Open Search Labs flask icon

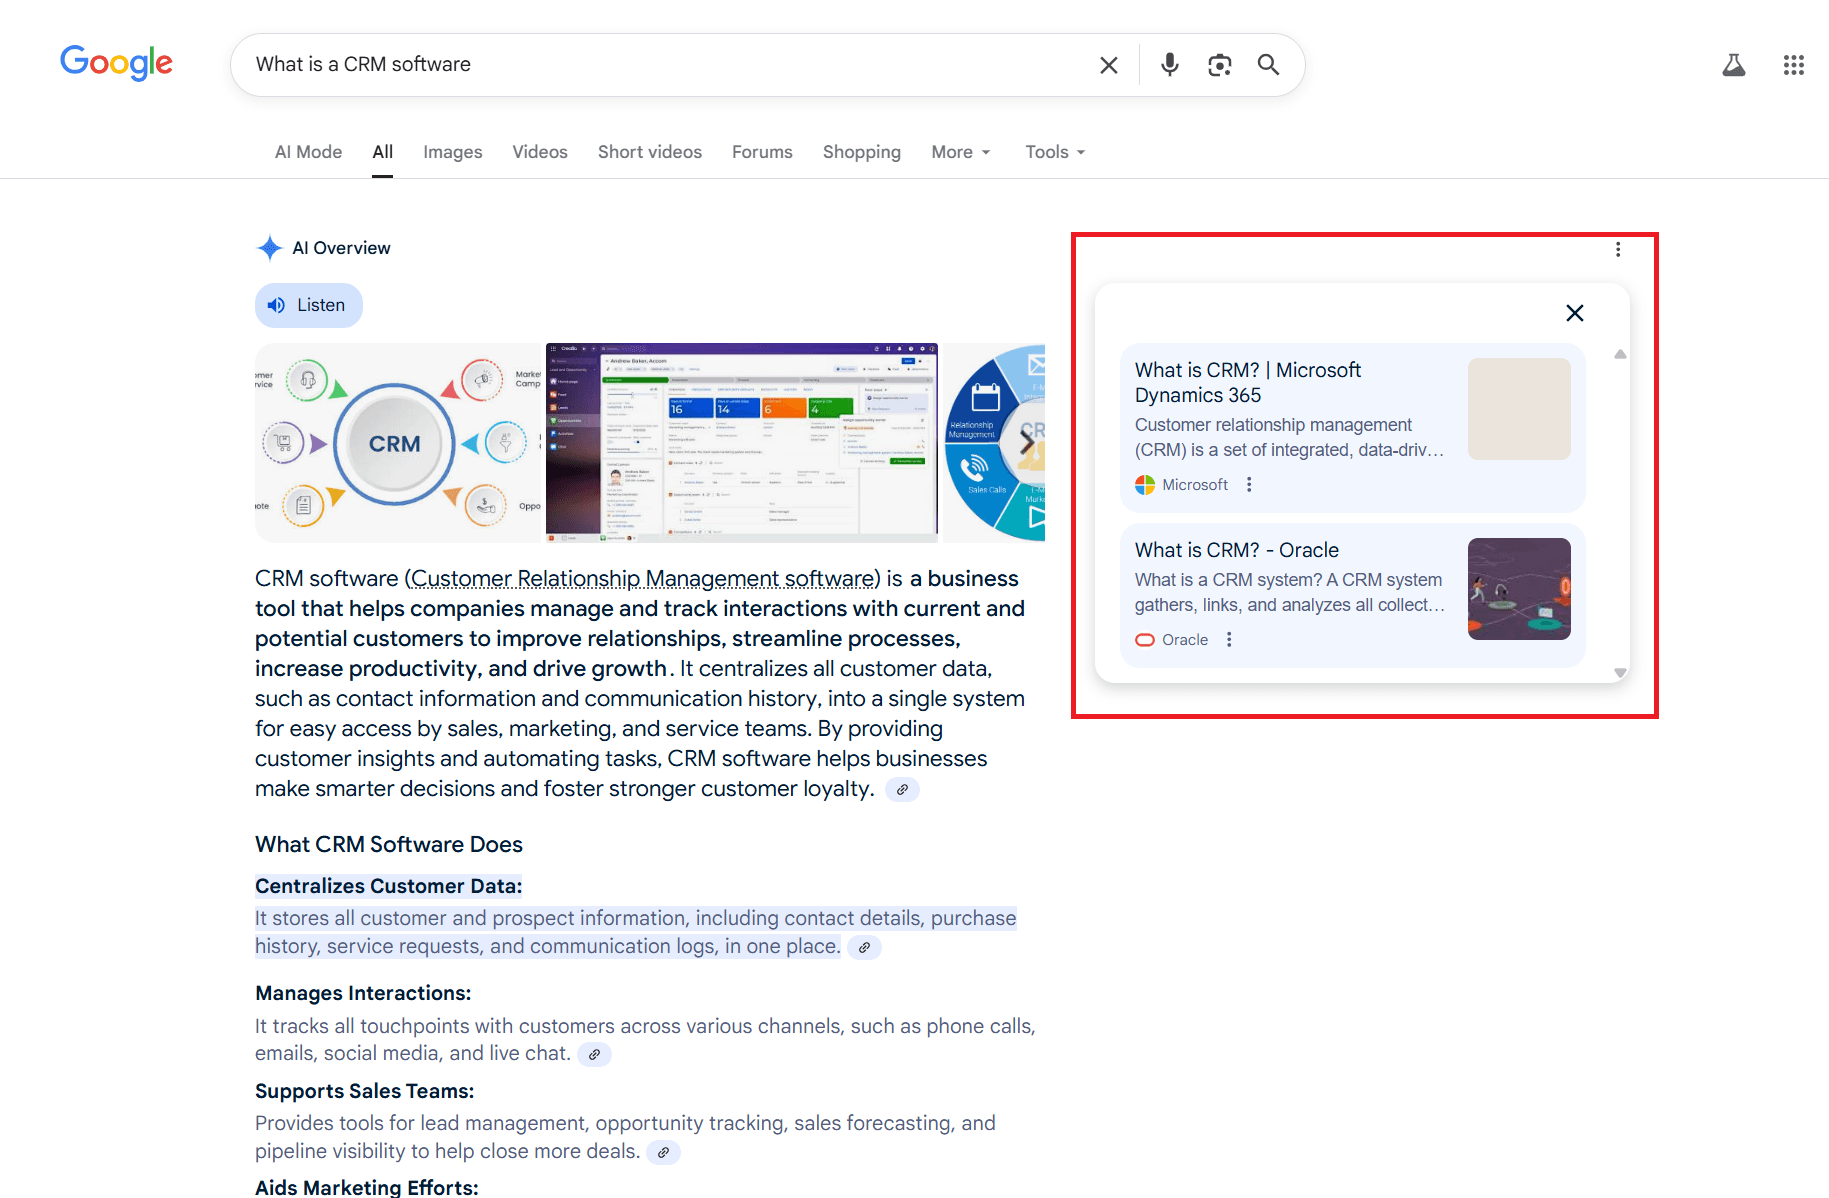click(1733, 65)
